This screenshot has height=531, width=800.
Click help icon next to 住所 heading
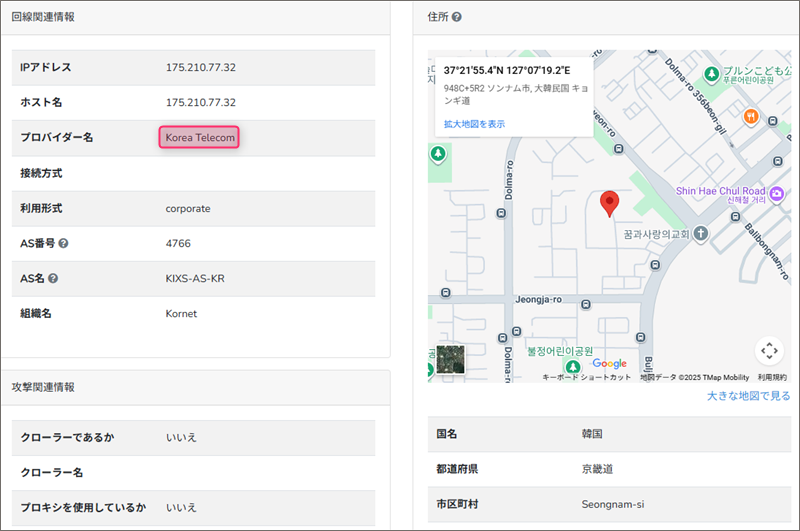coord(457,17)
